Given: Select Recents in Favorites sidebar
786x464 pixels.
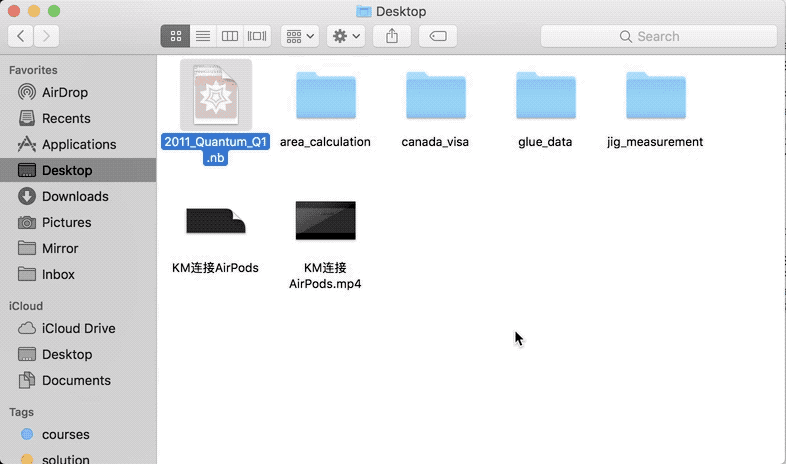Looking at the screenshot, I should coord(66,118).
